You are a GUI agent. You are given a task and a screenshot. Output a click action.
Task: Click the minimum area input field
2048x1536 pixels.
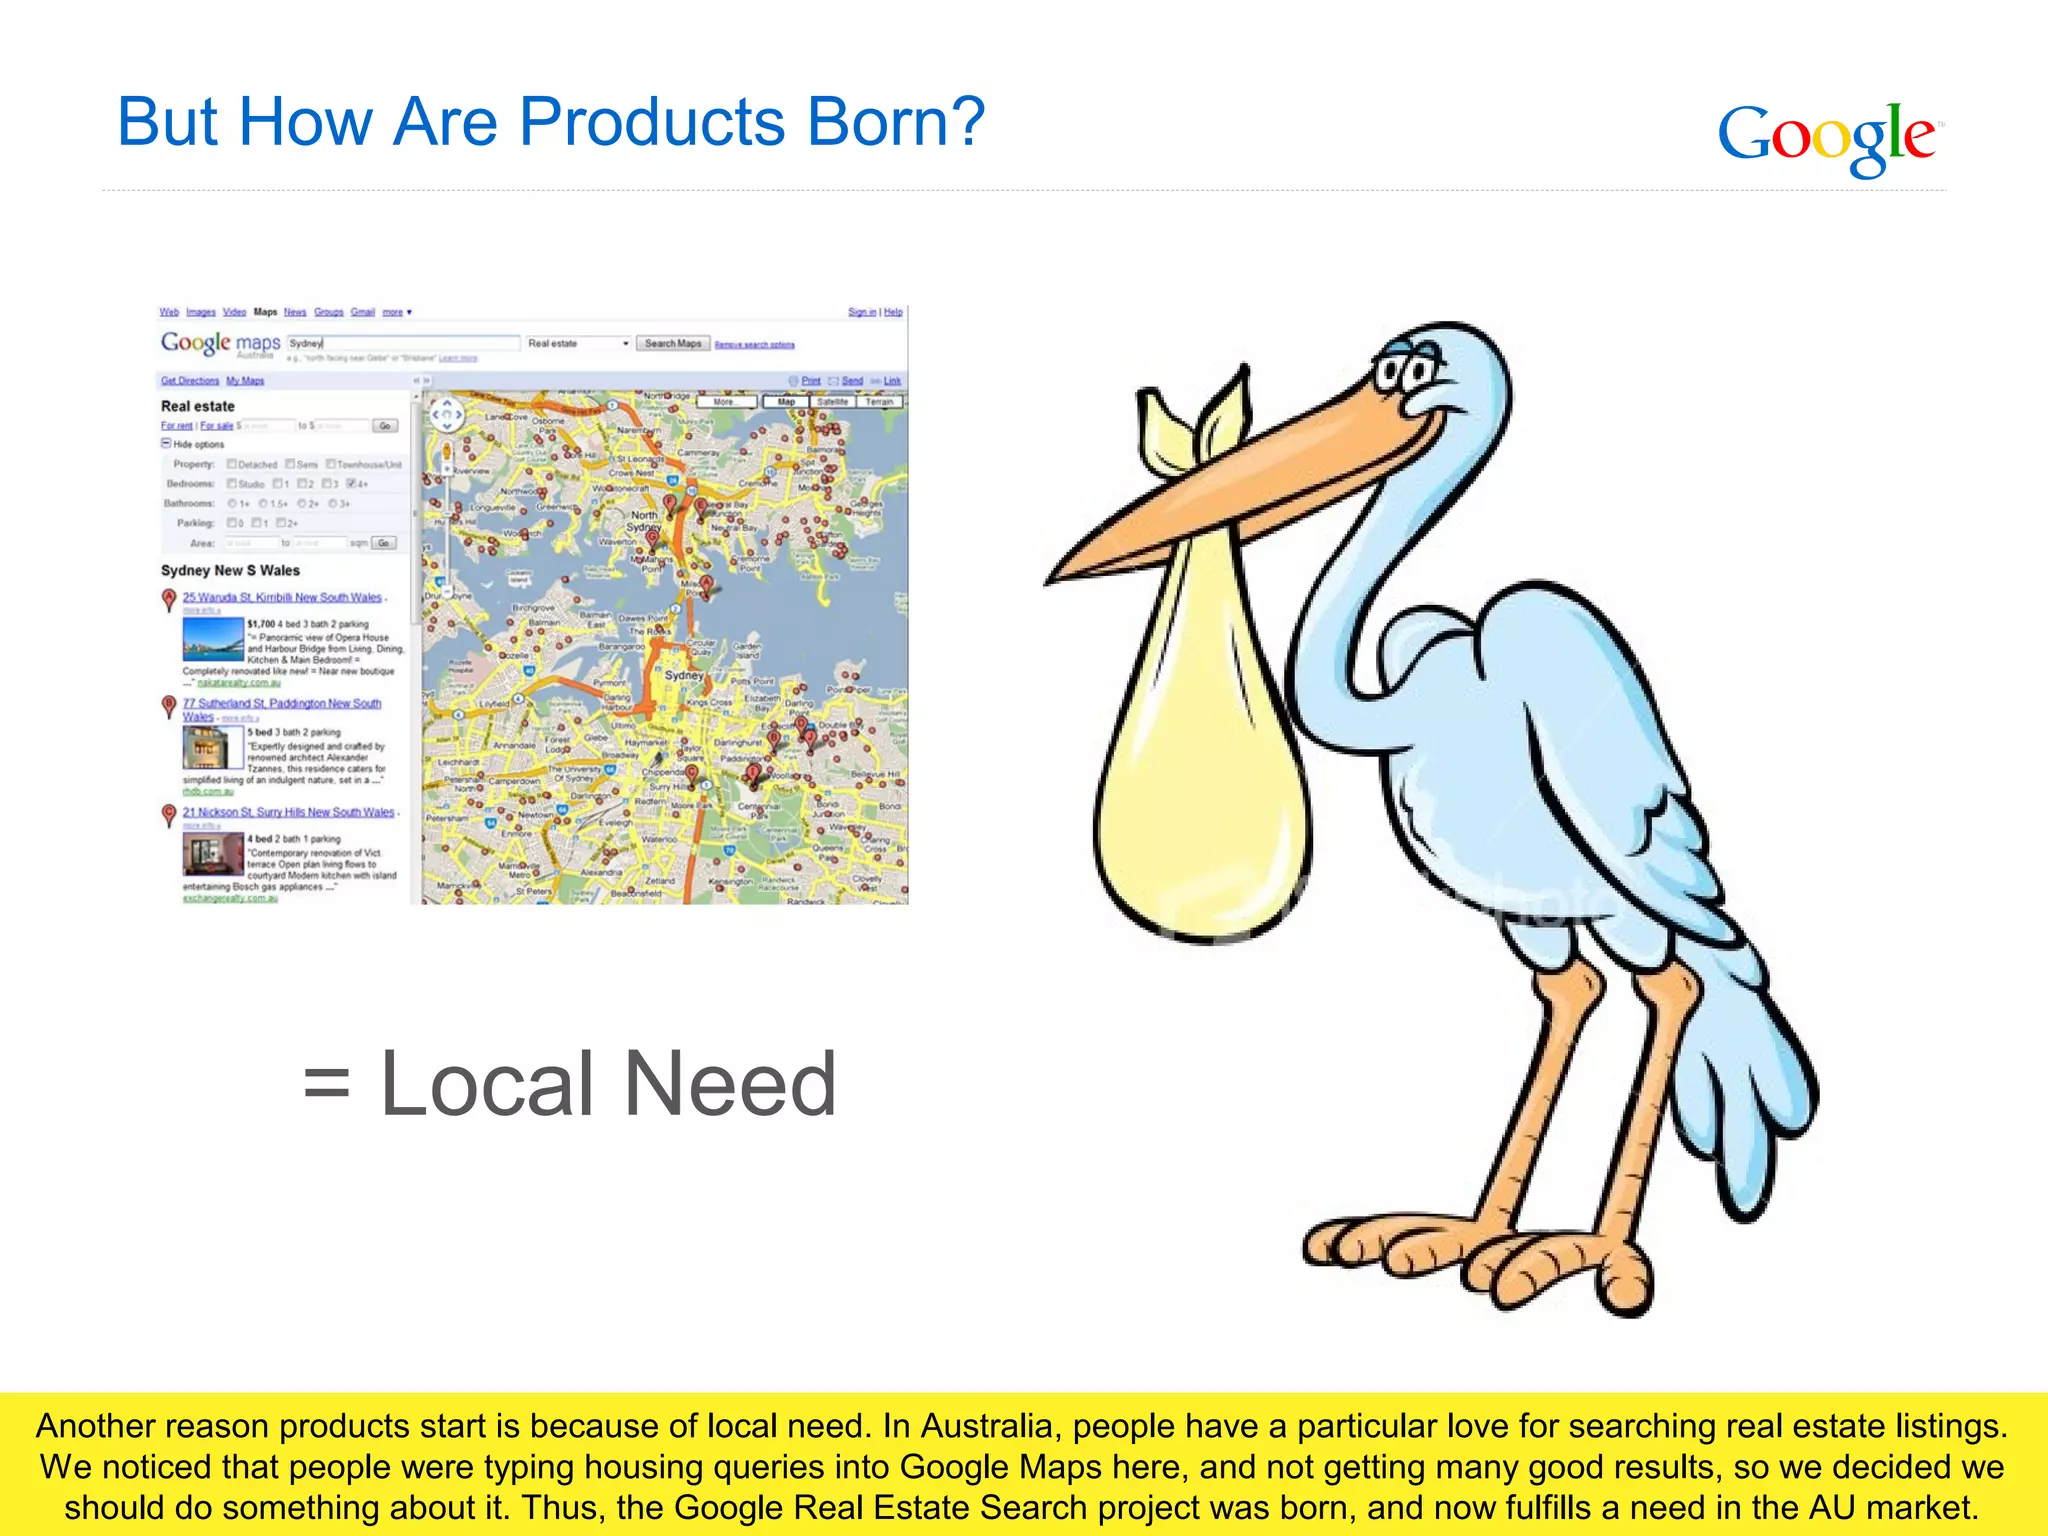pos(251,543)
